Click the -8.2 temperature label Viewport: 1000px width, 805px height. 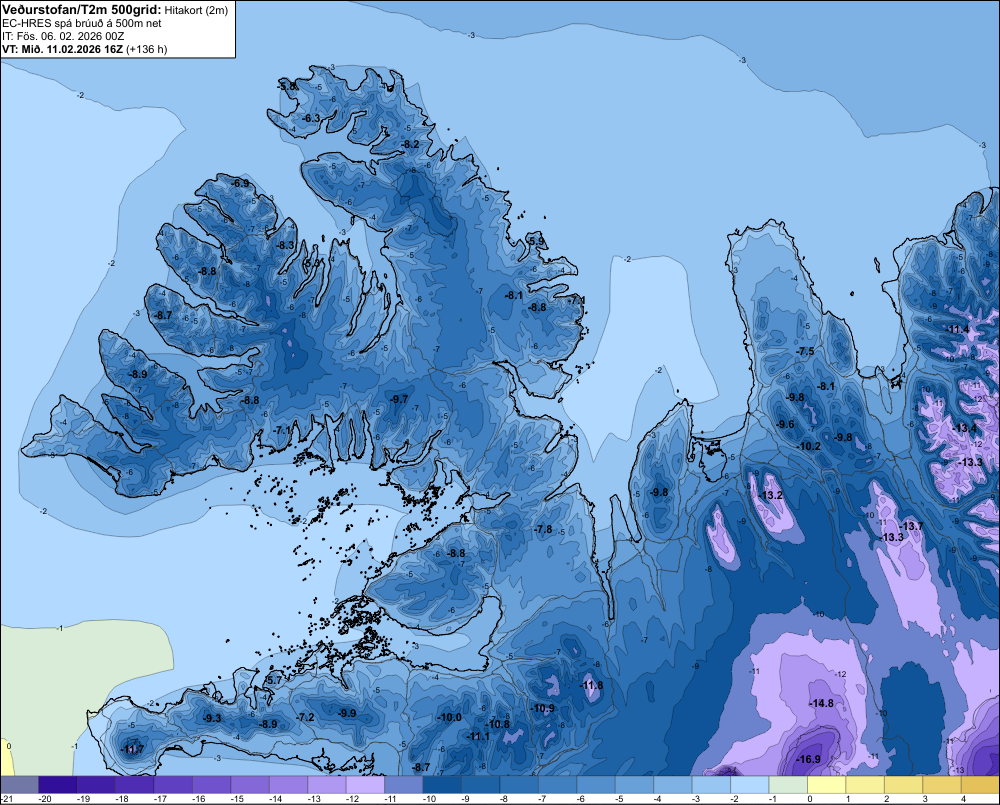click(411, 144)
